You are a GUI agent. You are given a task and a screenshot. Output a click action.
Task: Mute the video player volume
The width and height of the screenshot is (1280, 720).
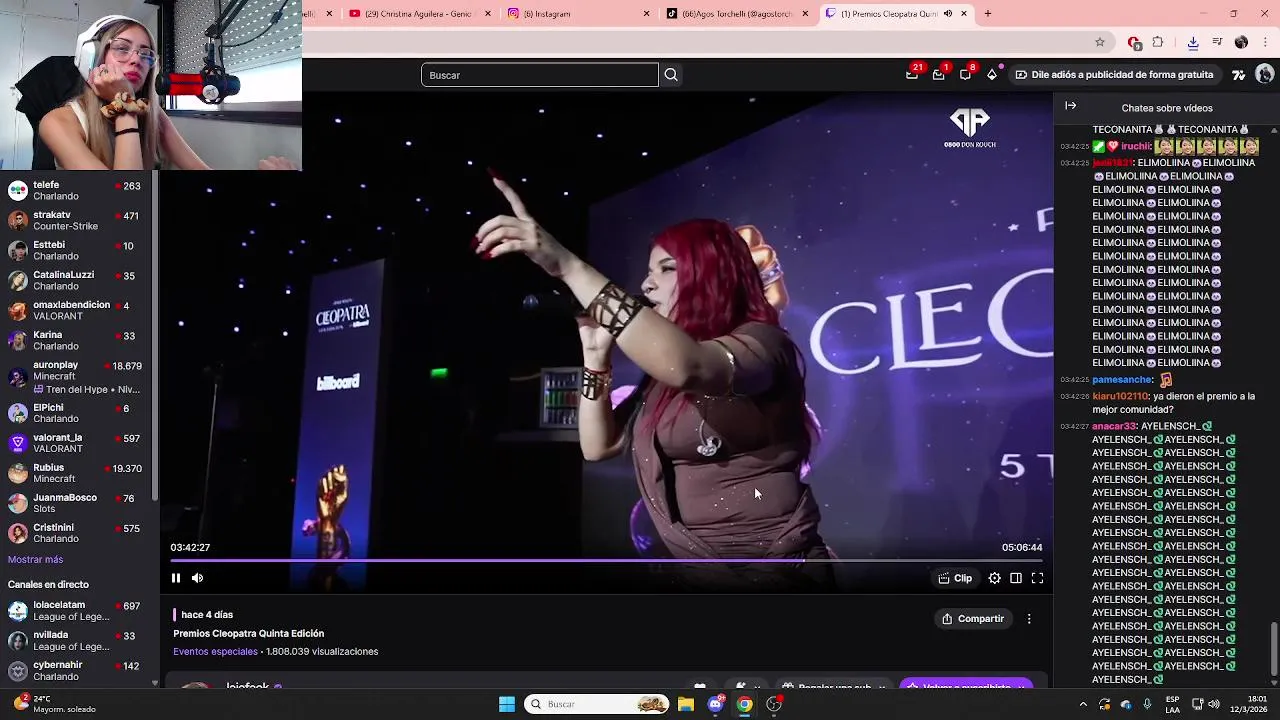(197, 578)
